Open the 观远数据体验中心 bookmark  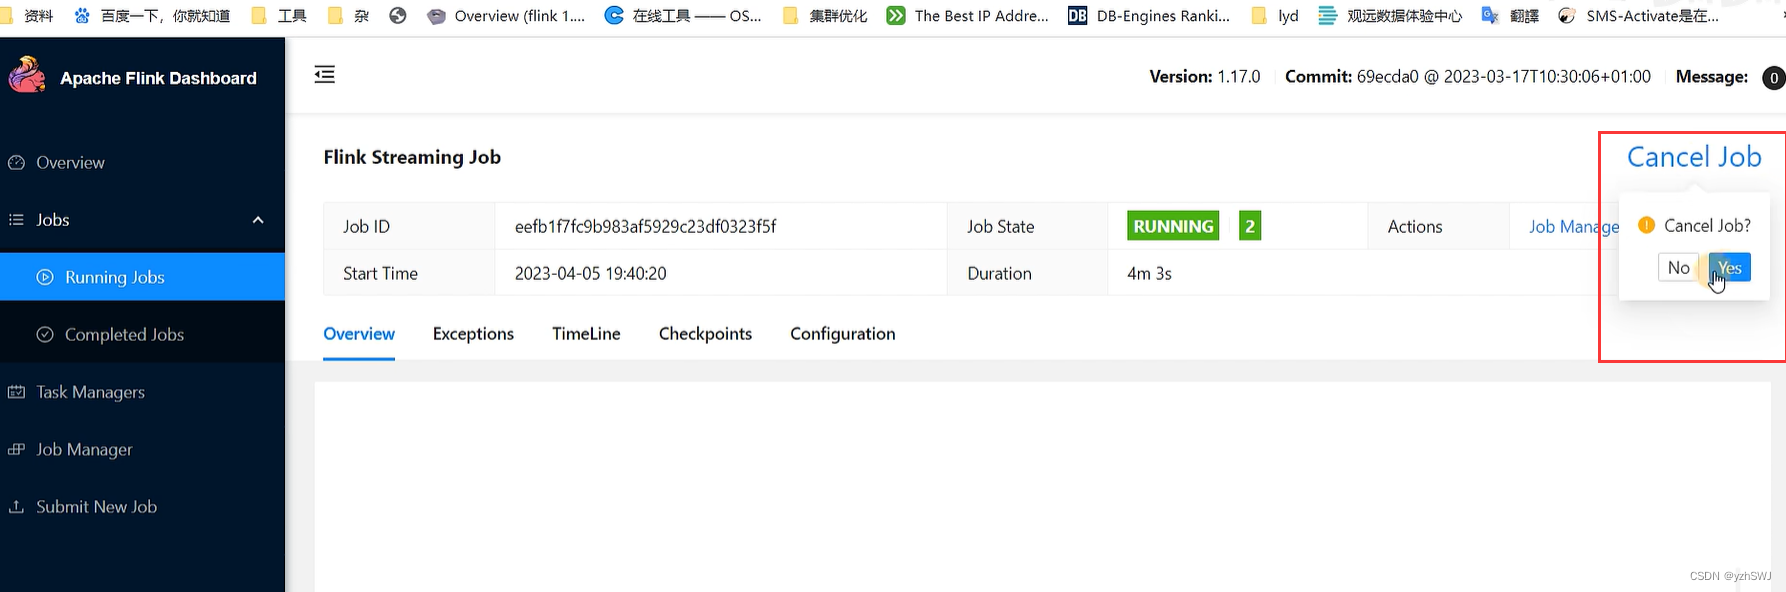(x=1389, y=15)
